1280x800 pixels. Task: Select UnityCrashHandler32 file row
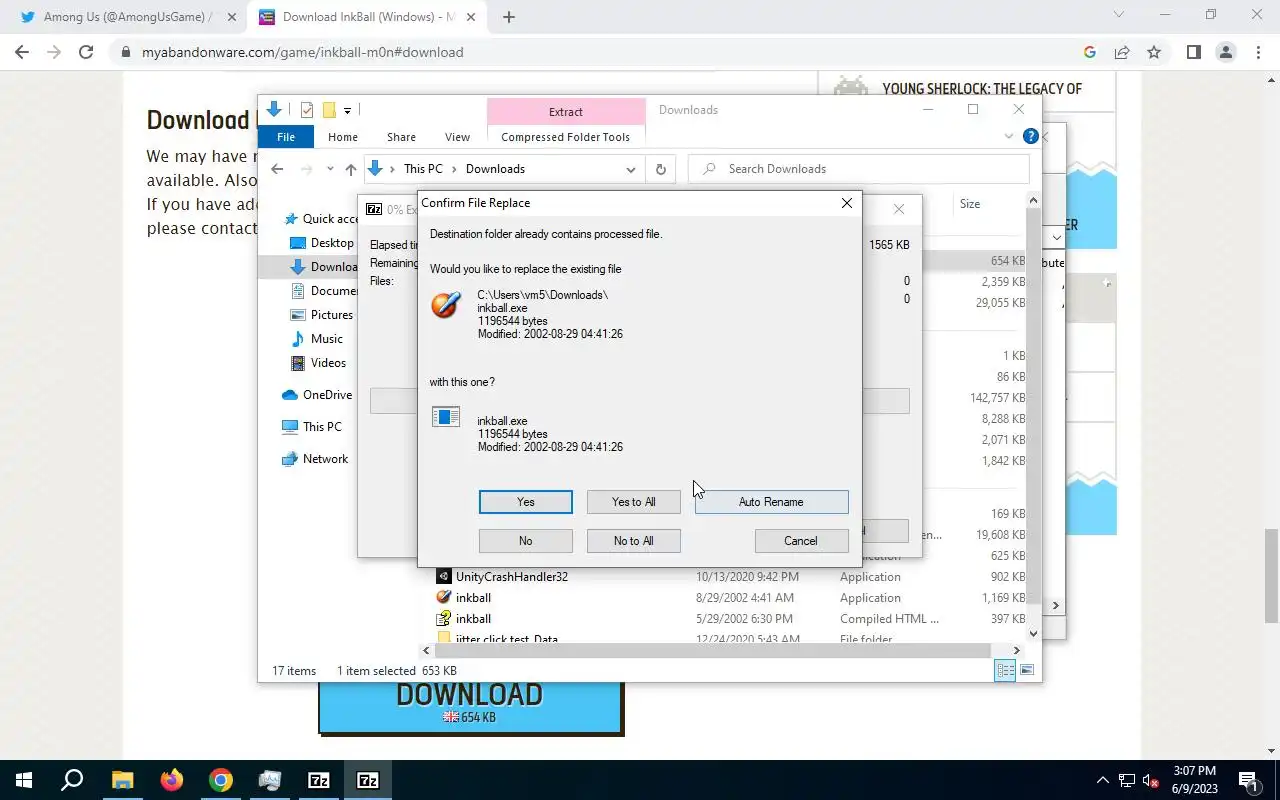point(730,577)
